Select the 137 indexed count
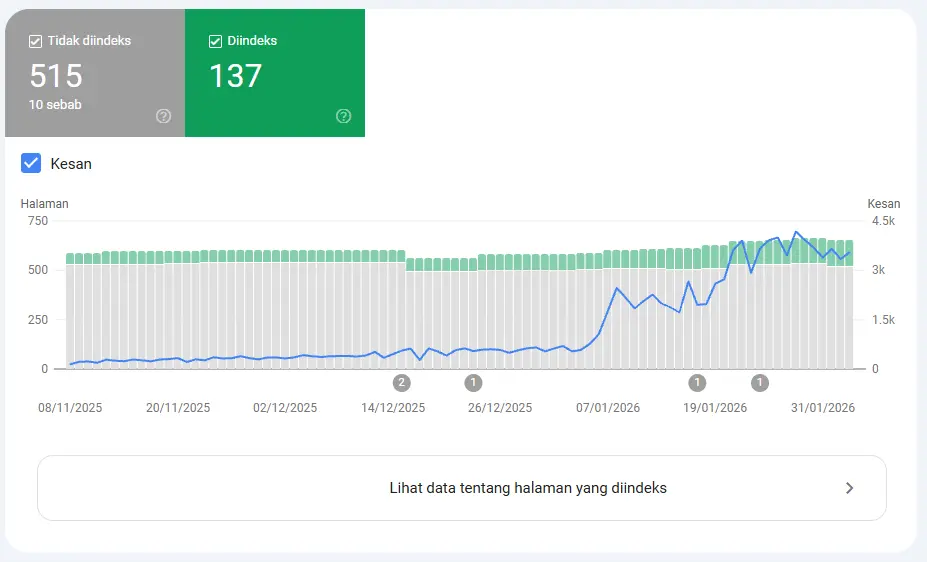This screenshot has height=562, width=927. click(x=235, y=76)
